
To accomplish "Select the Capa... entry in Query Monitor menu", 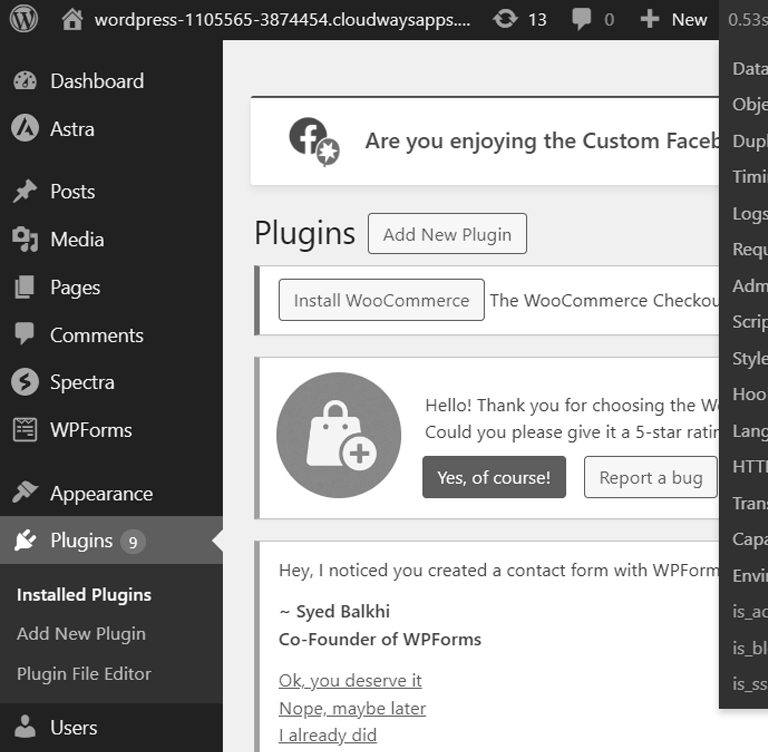I will click(x=749, y=539).
